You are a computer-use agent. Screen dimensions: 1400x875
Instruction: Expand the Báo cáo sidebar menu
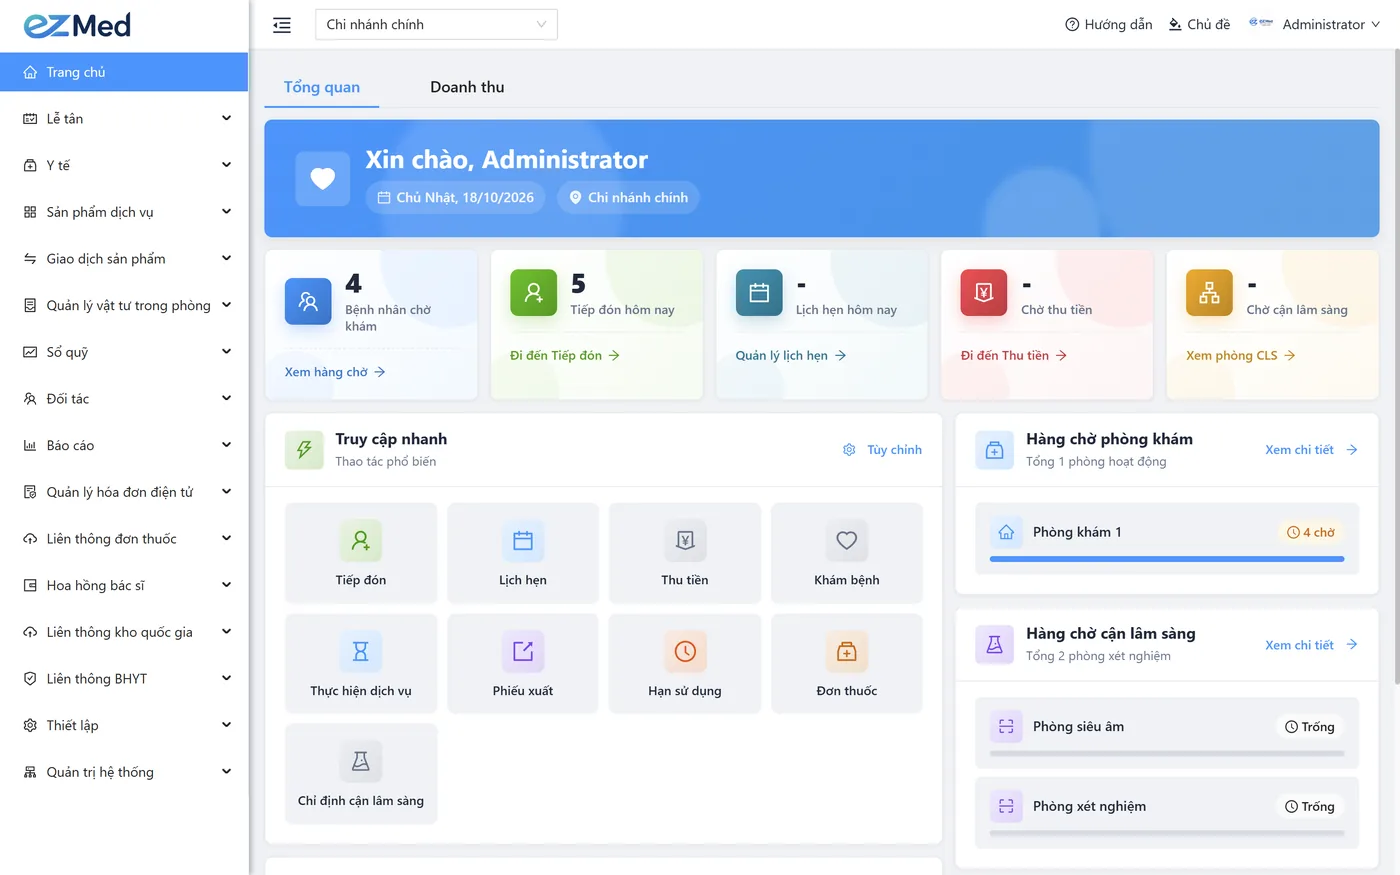pyautogui.click(x=124, y=445)
